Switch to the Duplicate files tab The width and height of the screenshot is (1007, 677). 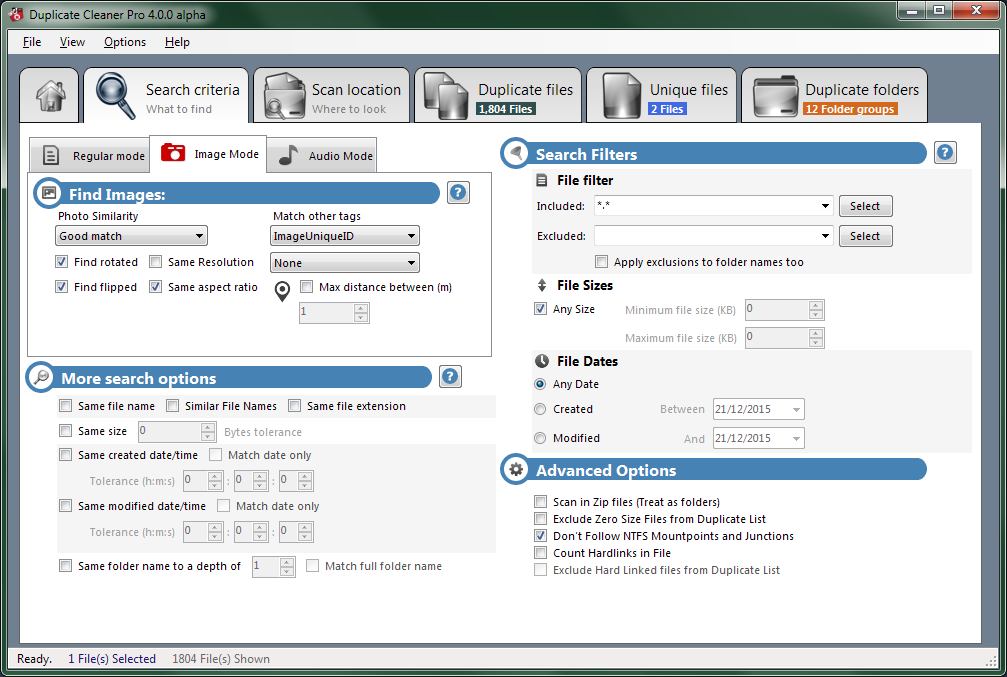tap(499, 96)
